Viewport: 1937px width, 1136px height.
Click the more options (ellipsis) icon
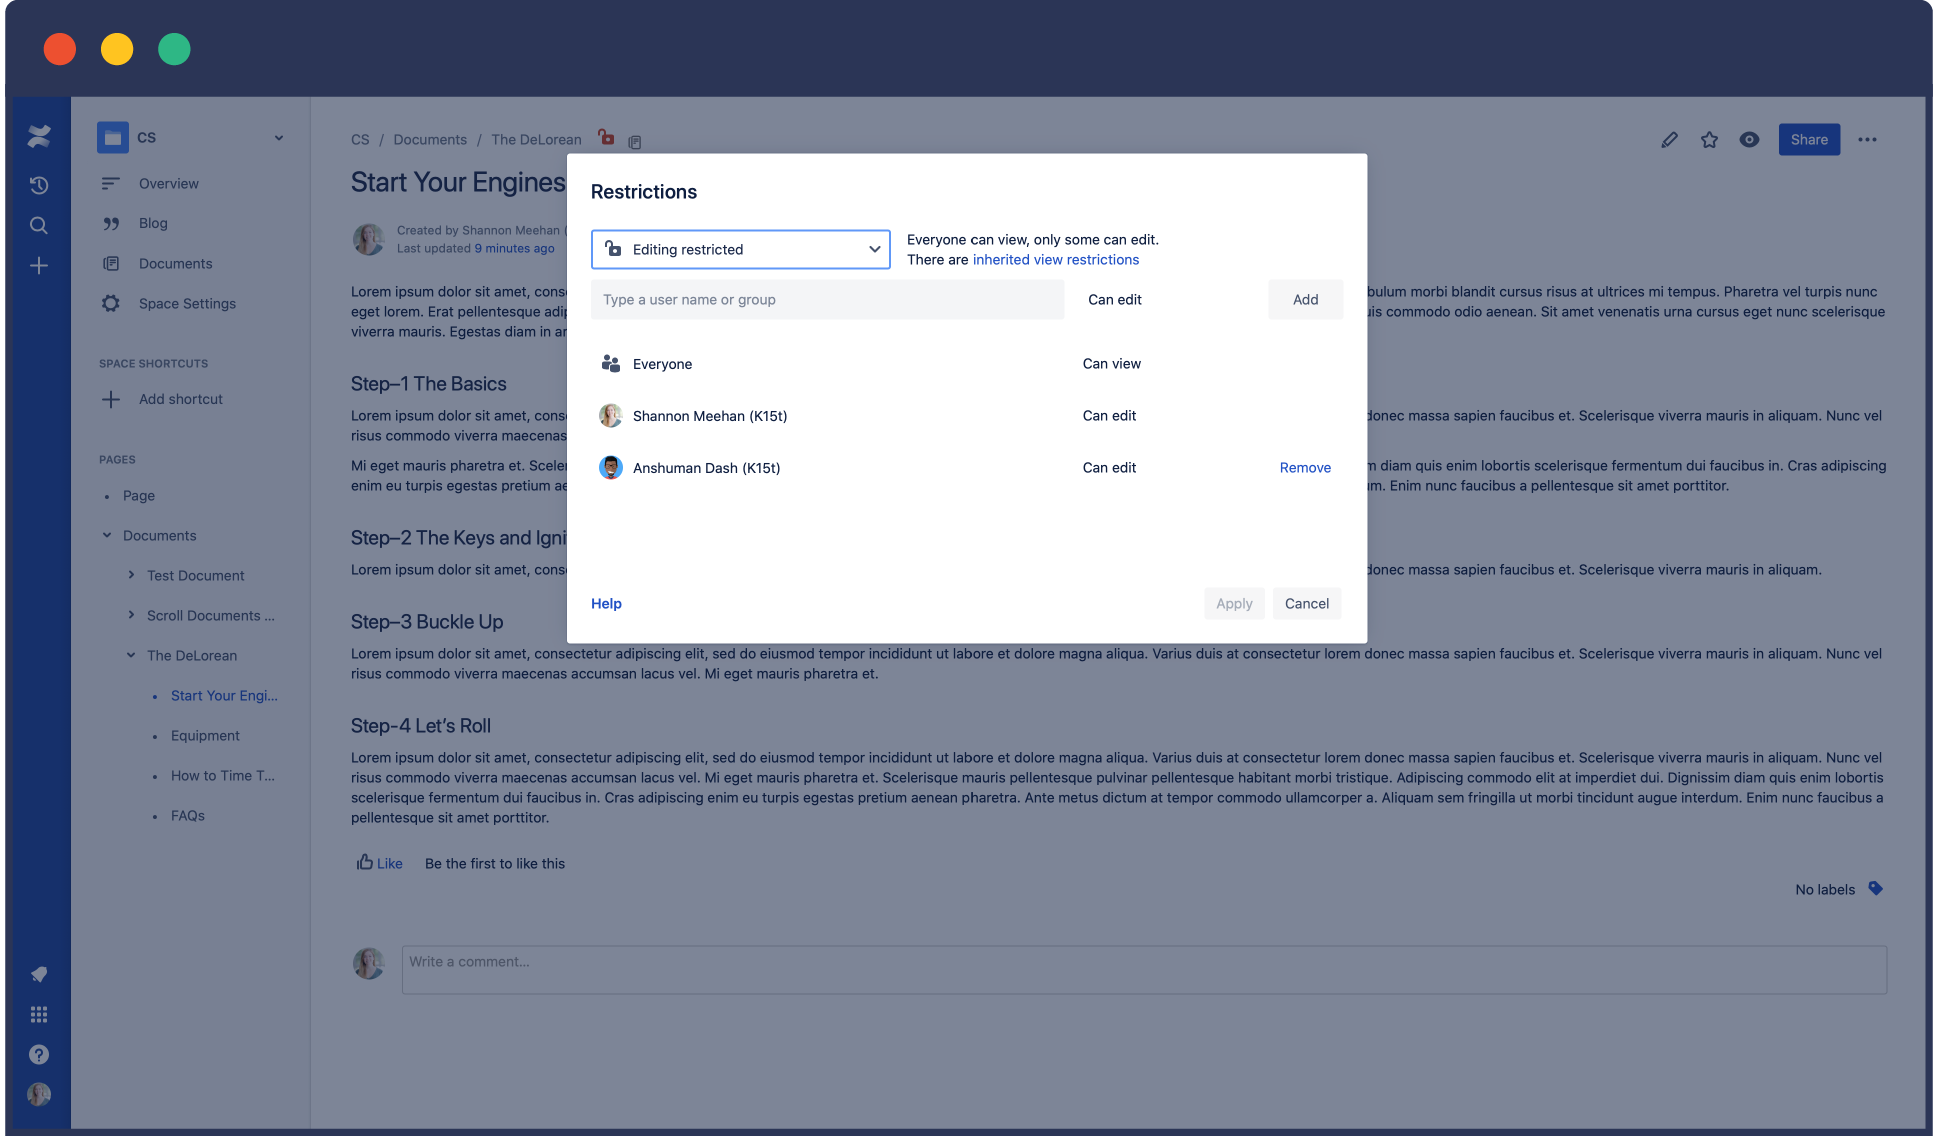pyautogui.click(x=1867, y=138)
